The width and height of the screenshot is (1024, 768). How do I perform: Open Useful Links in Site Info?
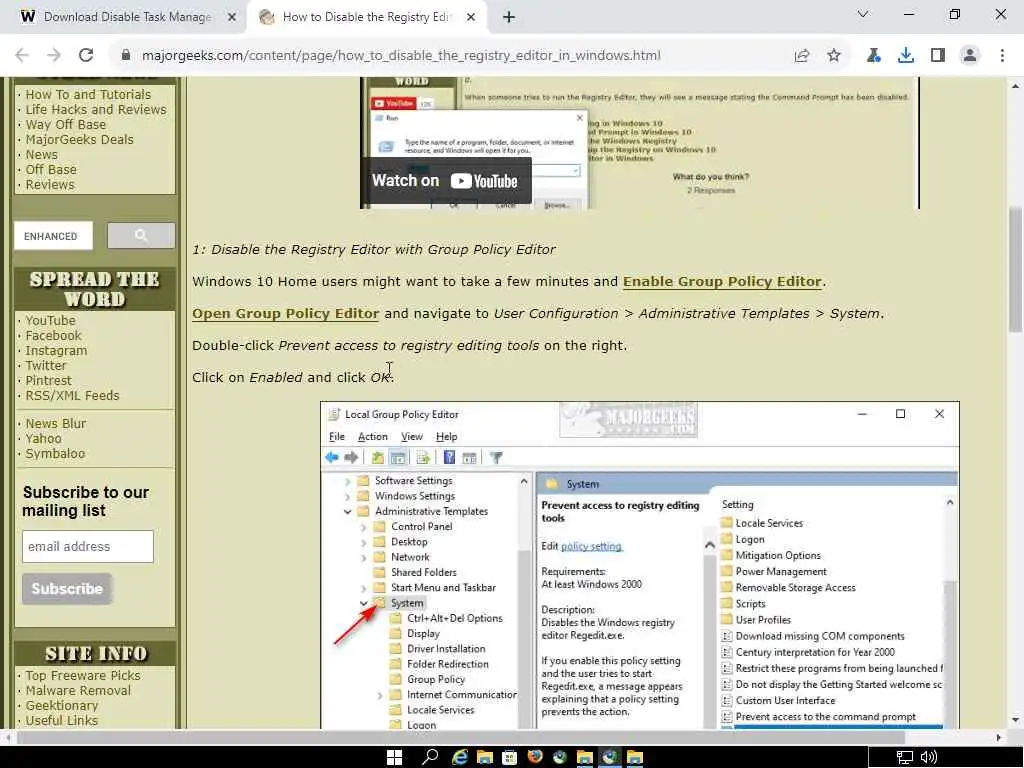click(62, 721)
